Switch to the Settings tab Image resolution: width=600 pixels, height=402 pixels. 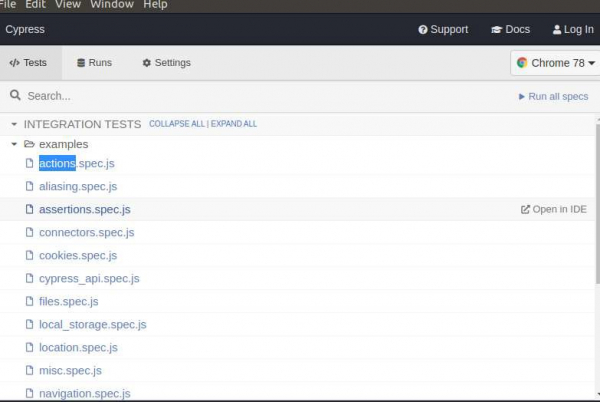(x=166, y=63)
